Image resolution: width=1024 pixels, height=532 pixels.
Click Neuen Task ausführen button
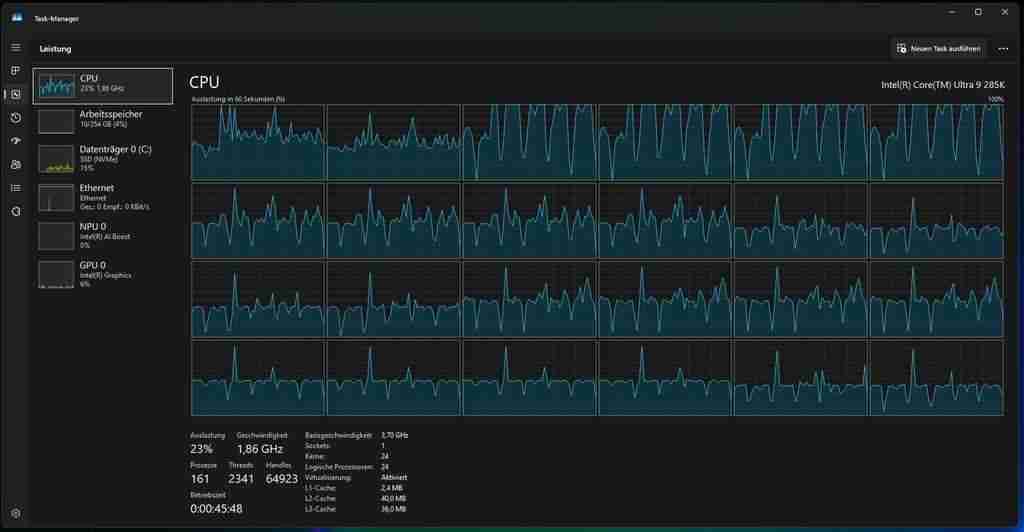tap(938, 49)
